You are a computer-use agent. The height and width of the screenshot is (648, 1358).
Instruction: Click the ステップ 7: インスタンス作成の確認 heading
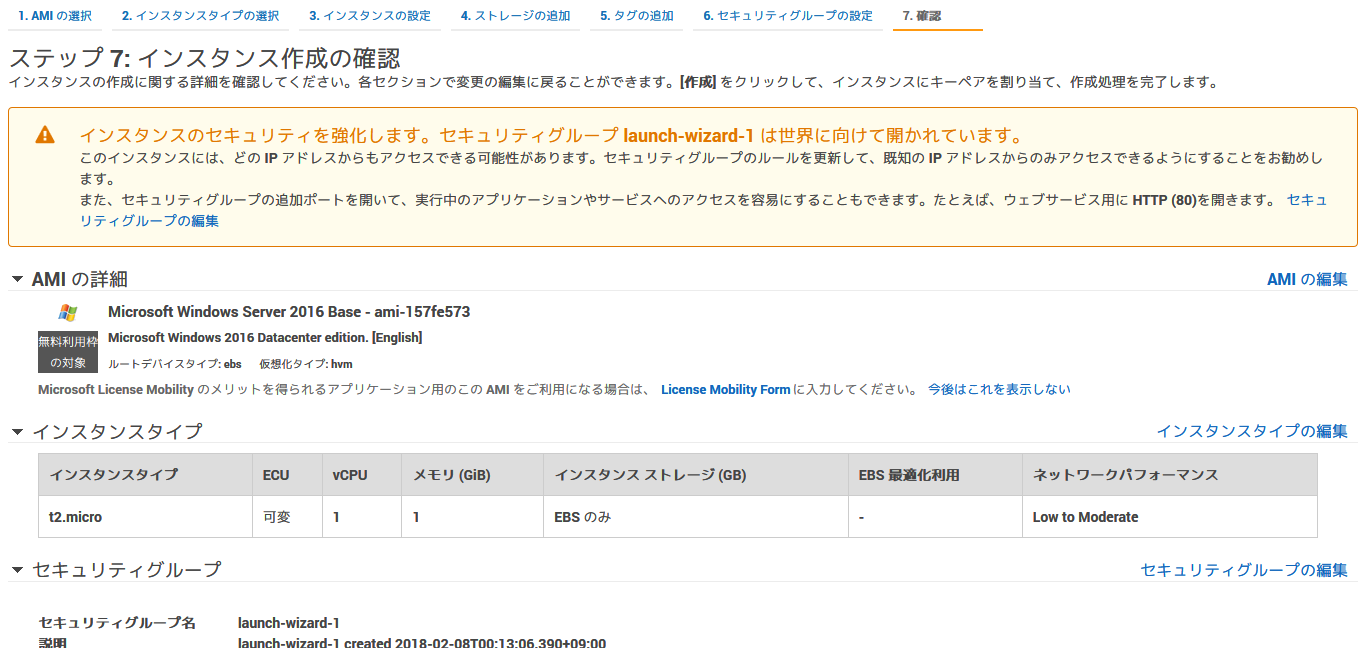click(205, 58)
